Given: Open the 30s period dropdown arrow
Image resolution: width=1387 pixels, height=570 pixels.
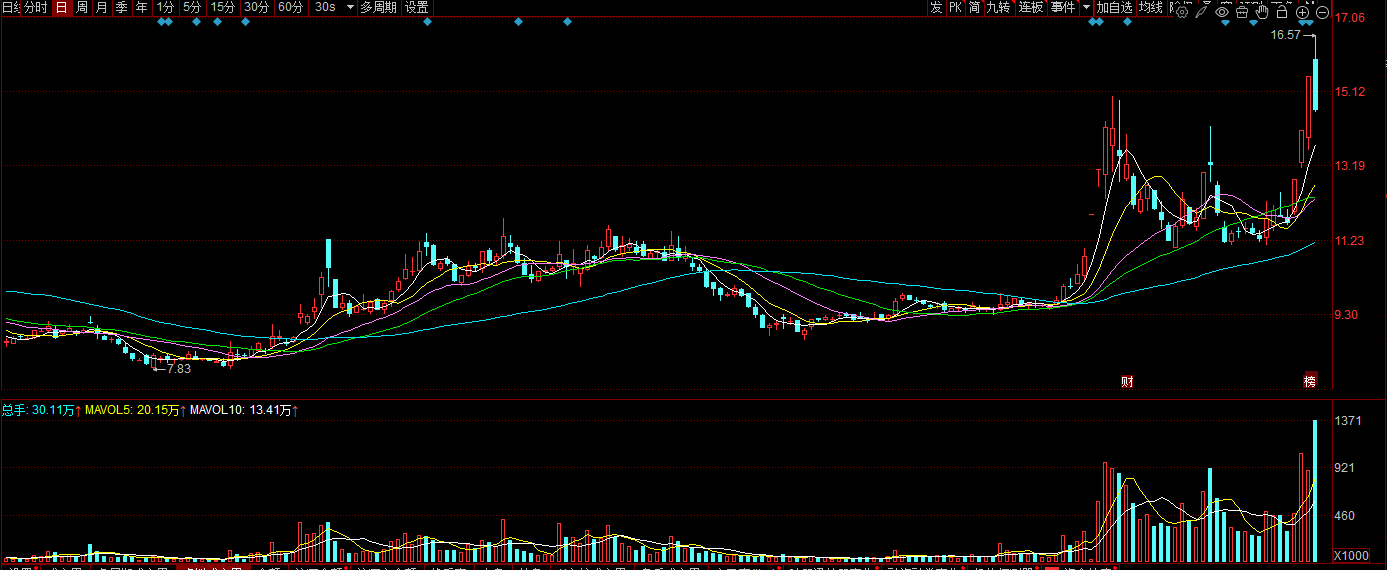Looking at the screenshot, I should (x=349, y=7).
